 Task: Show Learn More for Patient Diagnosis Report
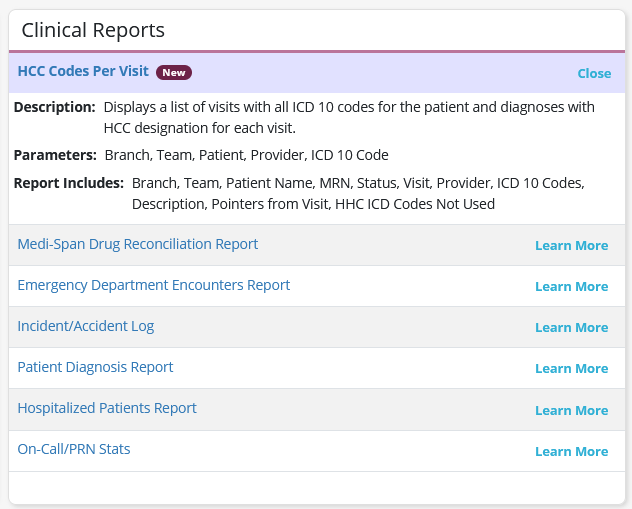pos(571,369)
